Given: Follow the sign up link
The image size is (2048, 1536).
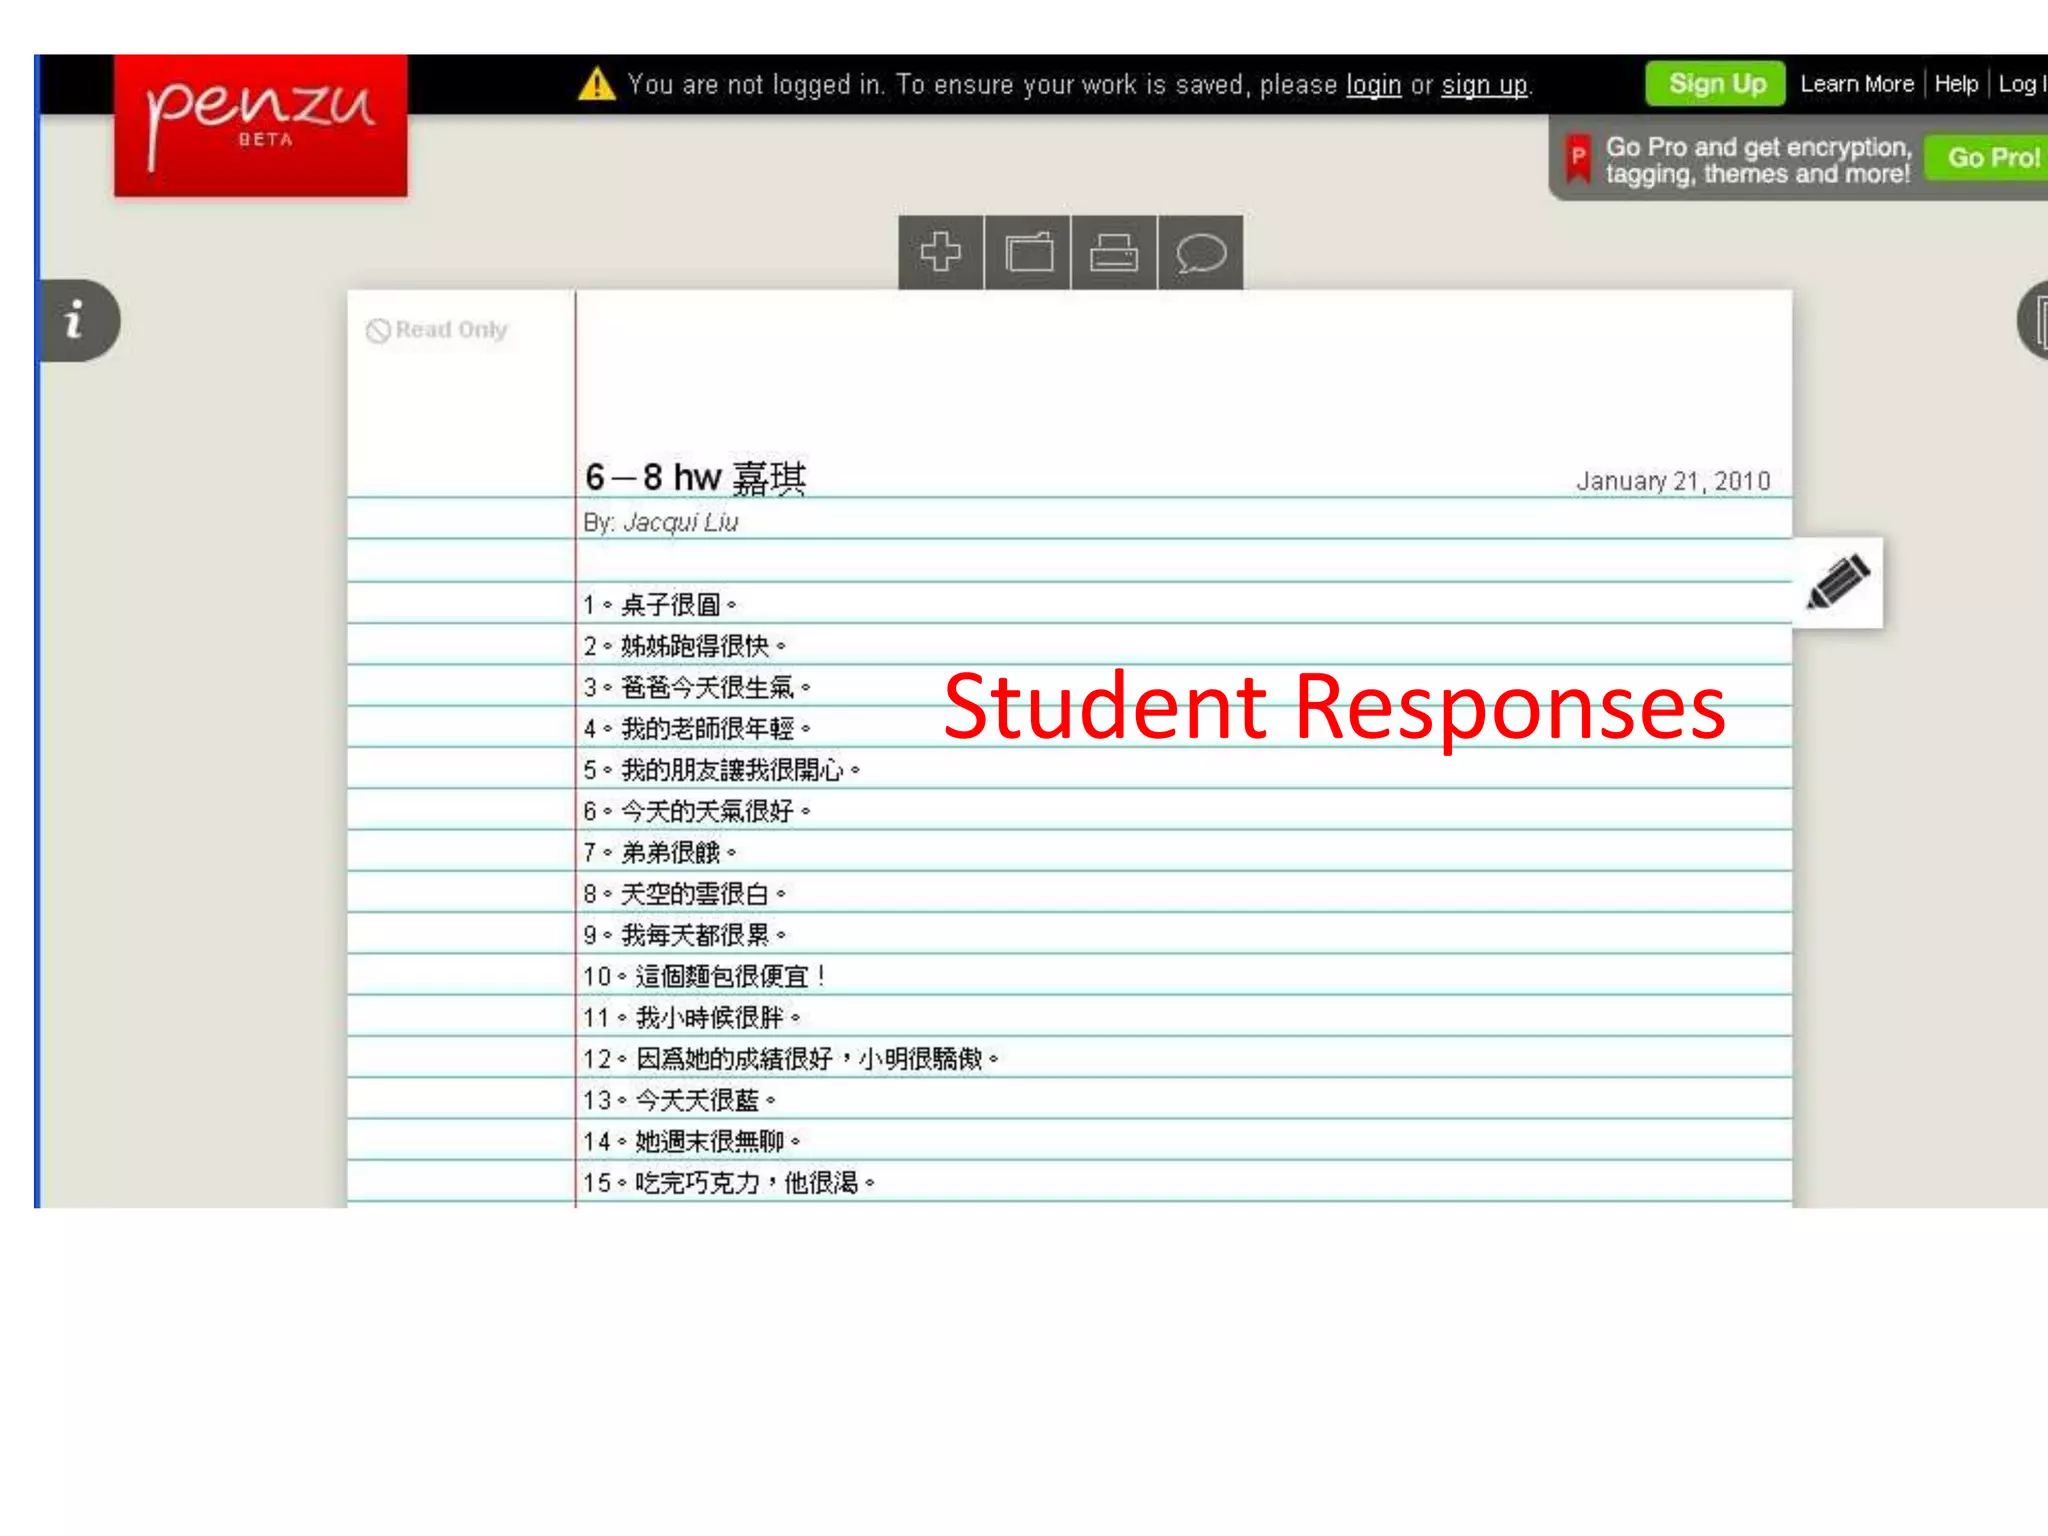Looking at the screenshot, I should coord(1484,85).
